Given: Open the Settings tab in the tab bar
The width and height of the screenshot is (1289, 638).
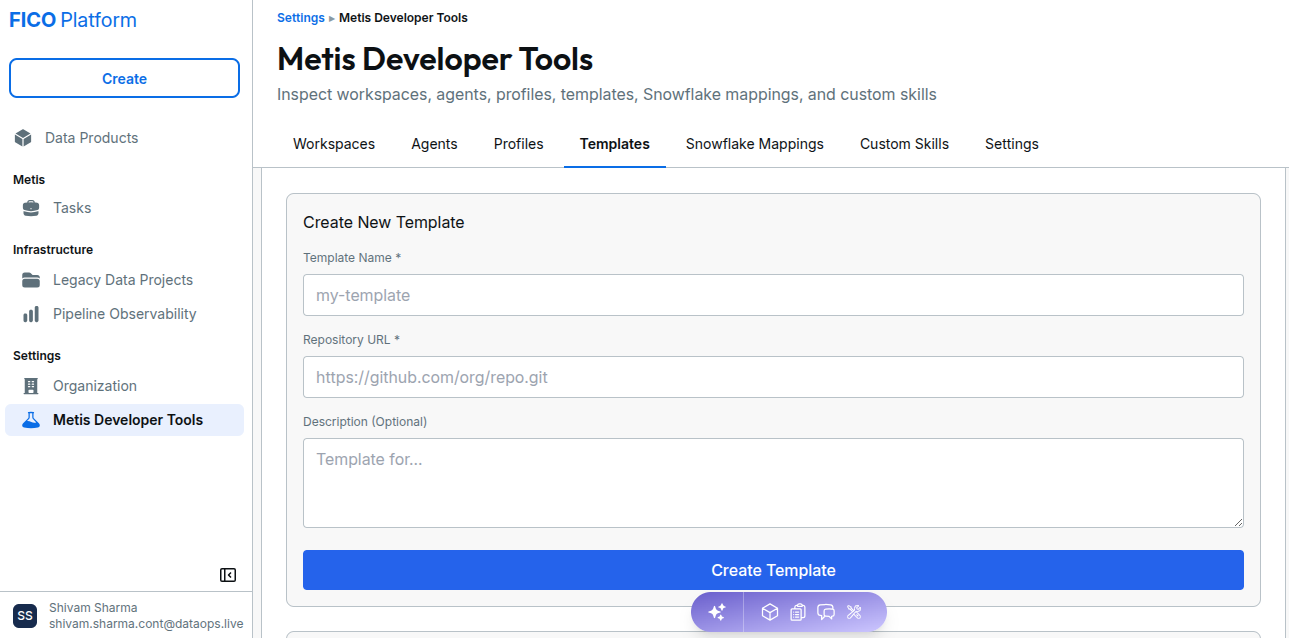Looking at the screenshot, I should (x=1012, y=144).
